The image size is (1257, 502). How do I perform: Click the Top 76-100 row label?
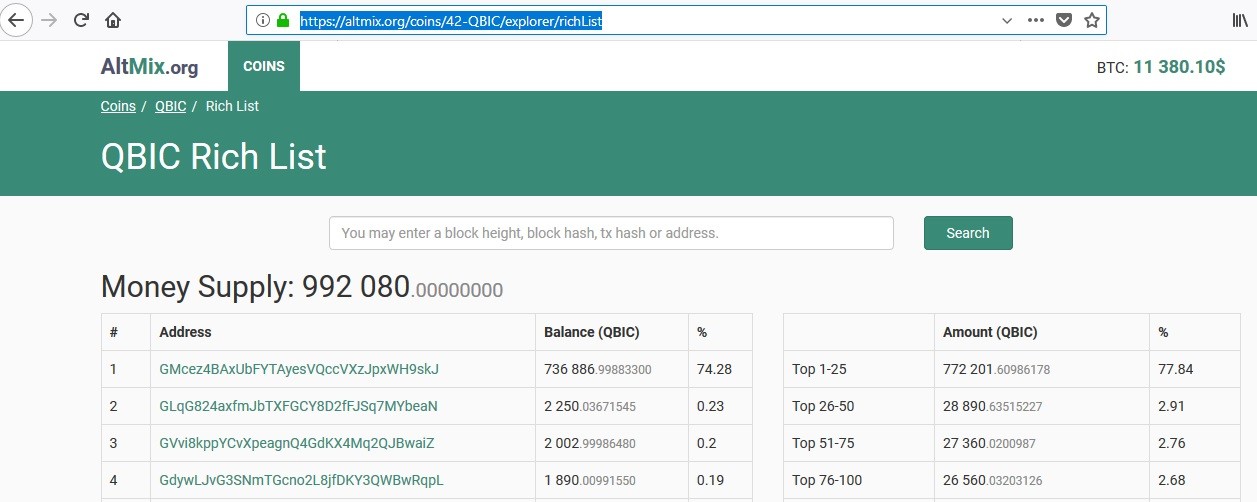(x=827, y=480)
